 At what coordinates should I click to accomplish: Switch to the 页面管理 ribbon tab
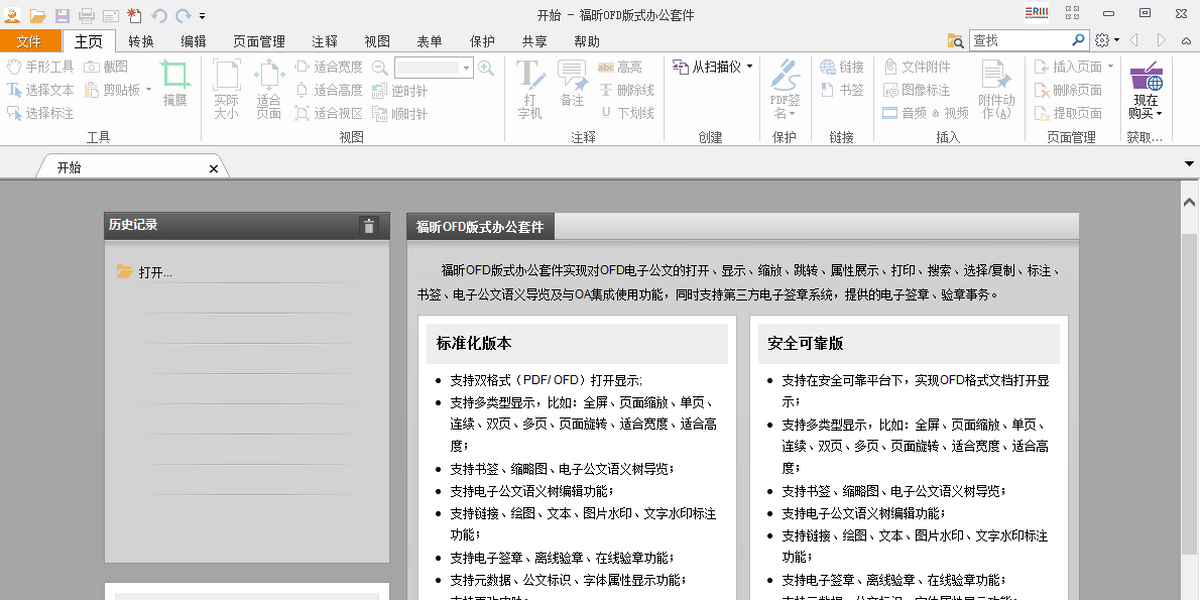click(259, 41)
